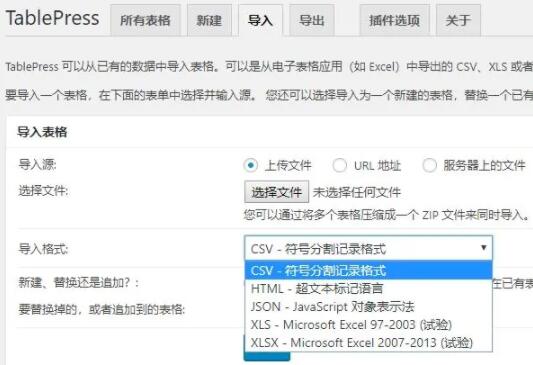The image size is (533, 365).
Task: Select 服务器上的文件 radio option
Action: point(429,166)
